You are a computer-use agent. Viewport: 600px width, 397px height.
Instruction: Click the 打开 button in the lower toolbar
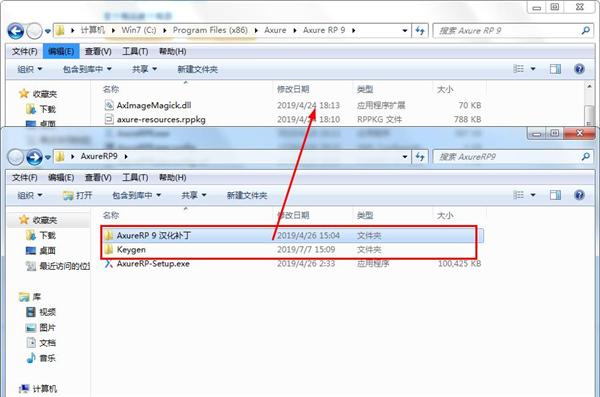78,195
